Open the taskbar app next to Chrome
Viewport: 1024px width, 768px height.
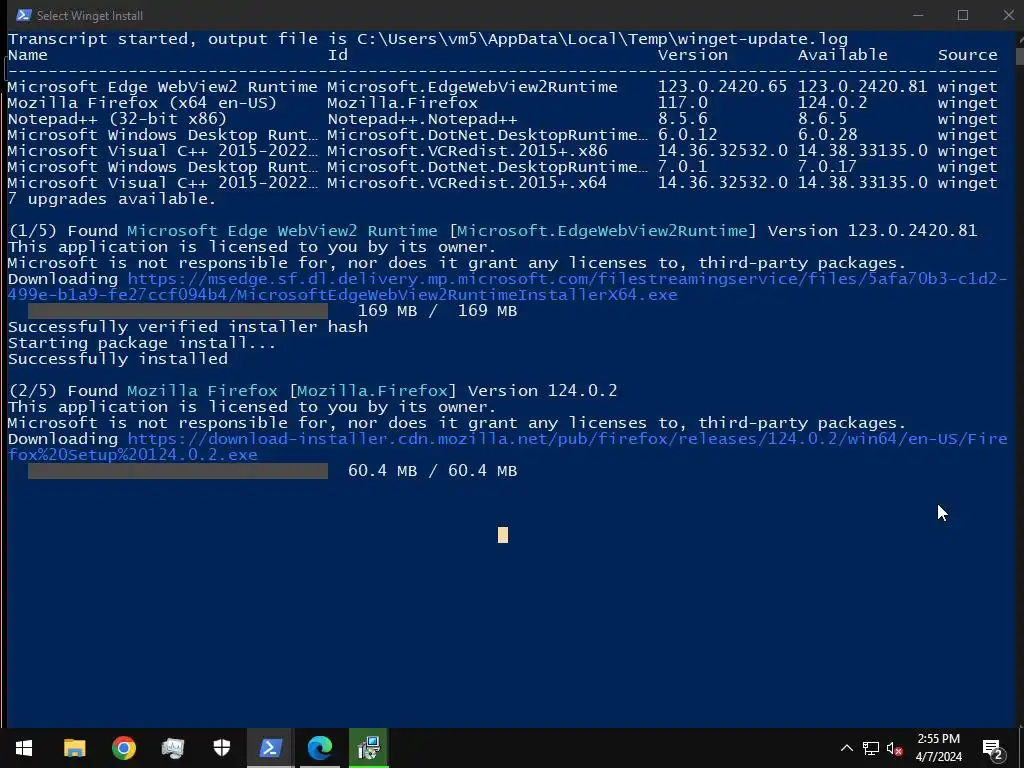click(172, 748)
